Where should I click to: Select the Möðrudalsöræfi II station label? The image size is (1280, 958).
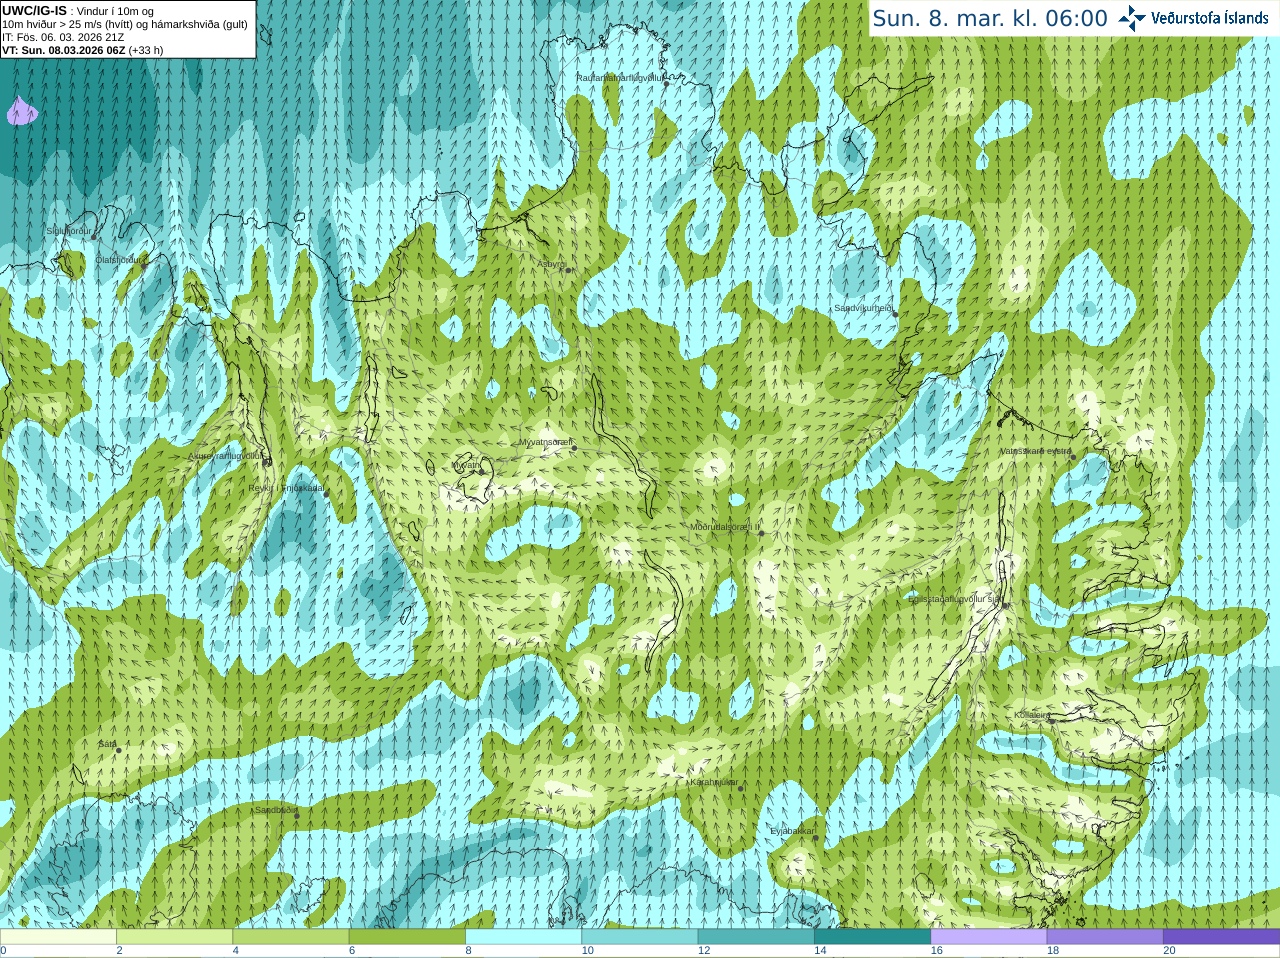(x=724, y=526)
